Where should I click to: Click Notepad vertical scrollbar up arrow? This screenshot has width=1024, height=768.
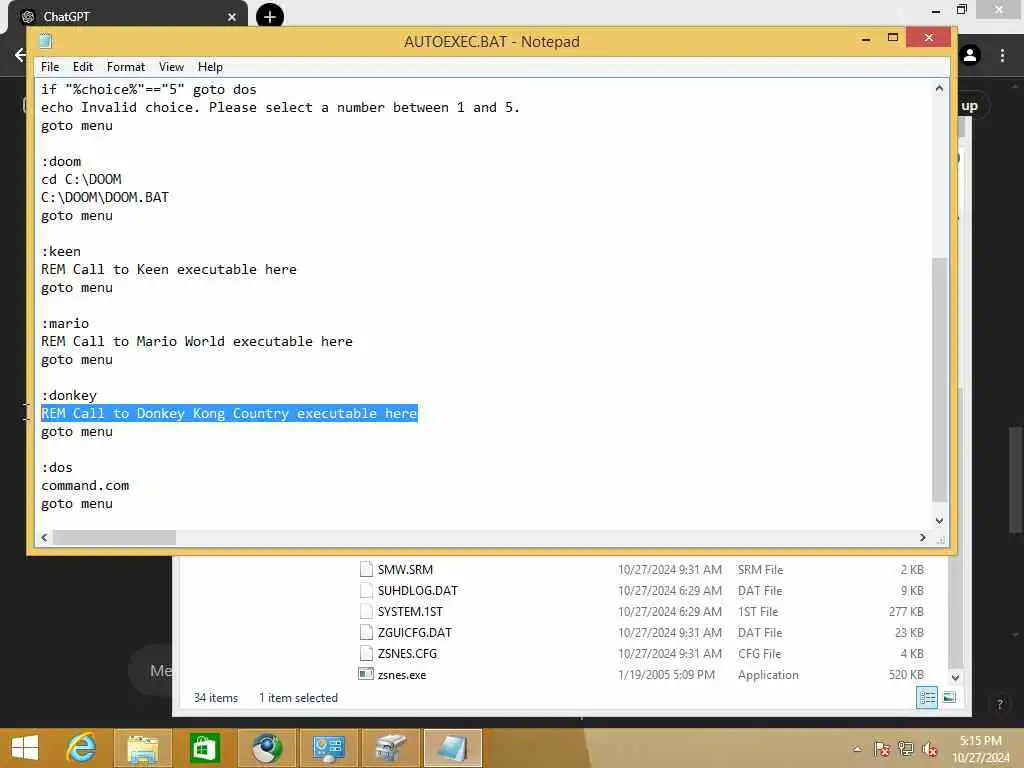click(939, 88)
